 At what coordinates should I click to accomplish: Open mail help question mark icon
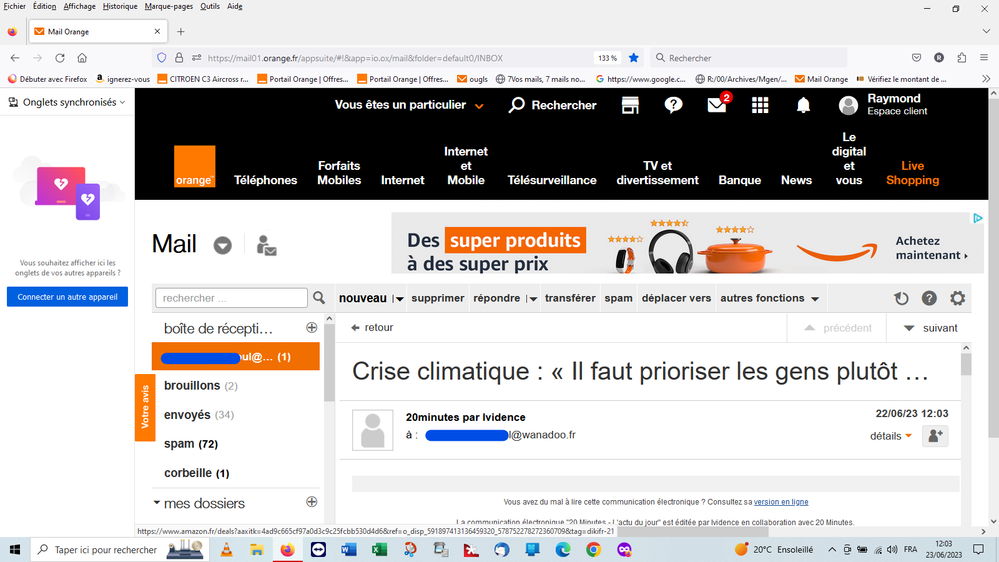[929, 298]
